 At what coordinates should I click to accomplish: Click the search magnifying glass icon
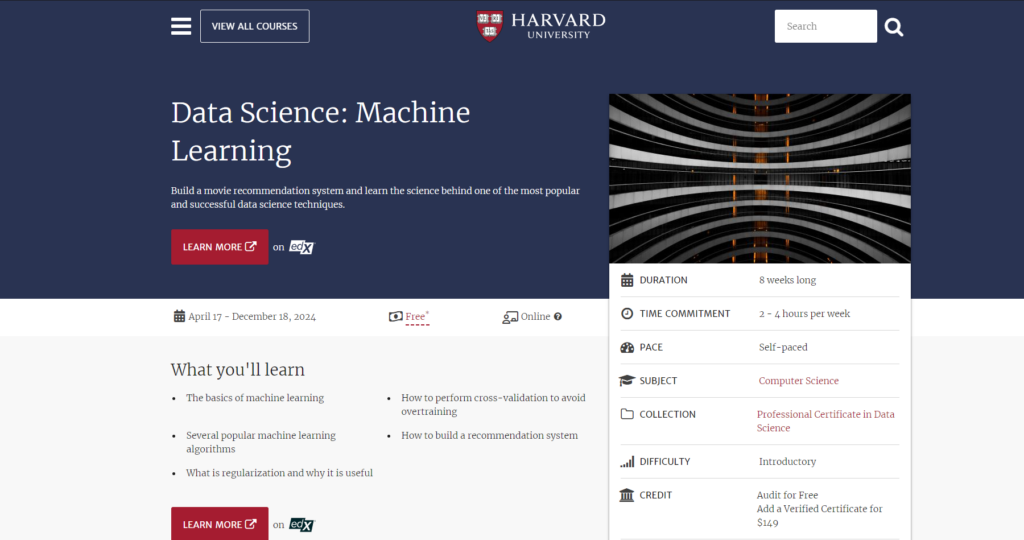894,27
